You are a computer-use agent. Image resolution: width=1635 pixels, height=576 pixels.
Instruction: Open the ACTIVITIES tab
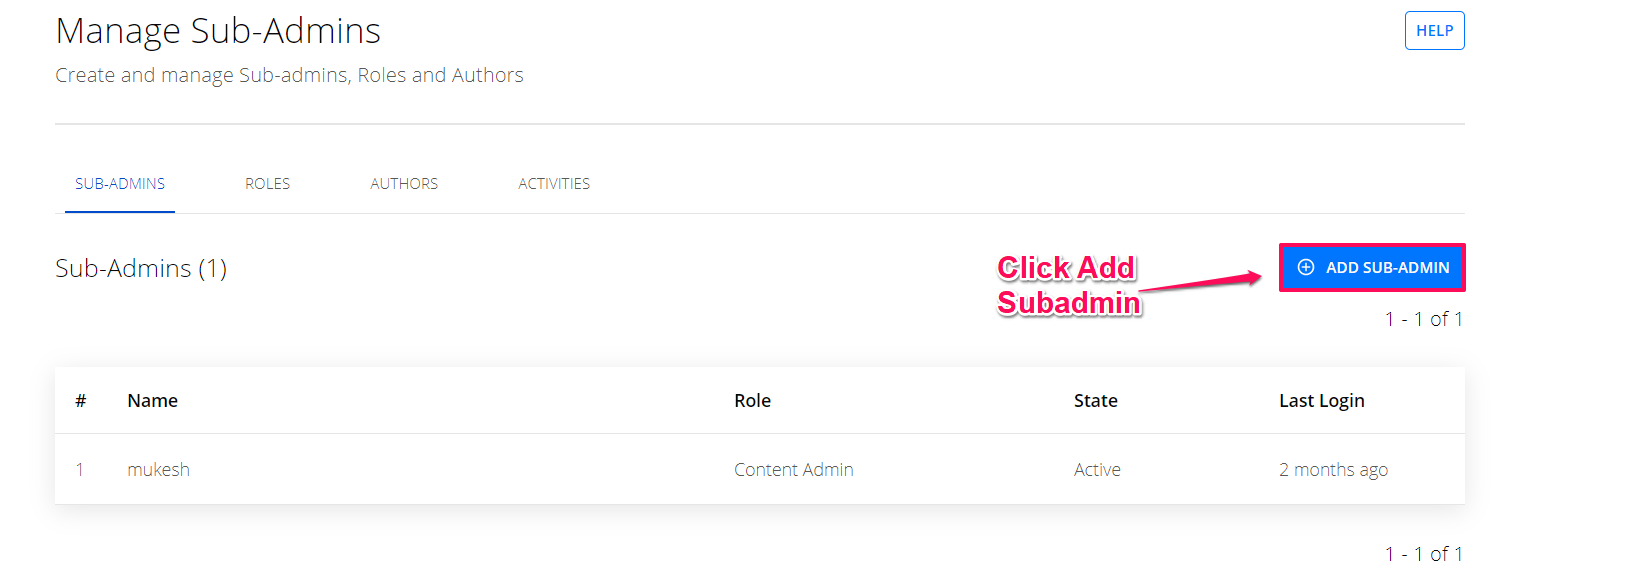554,184
